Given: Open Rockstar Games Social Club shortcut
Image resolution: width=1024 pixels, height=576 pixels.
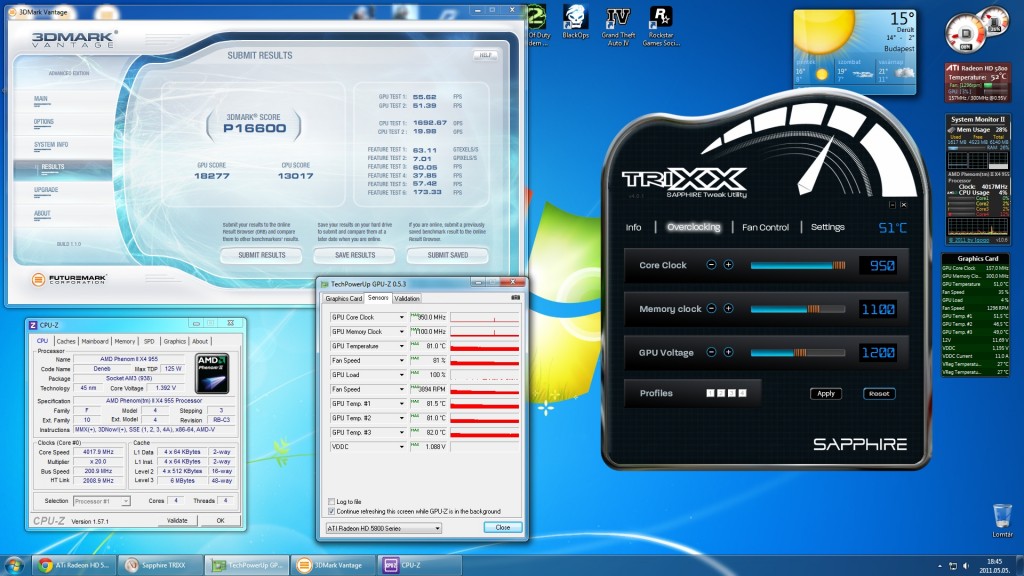Looking at the screenshot, I should click(x=661, y=26).
